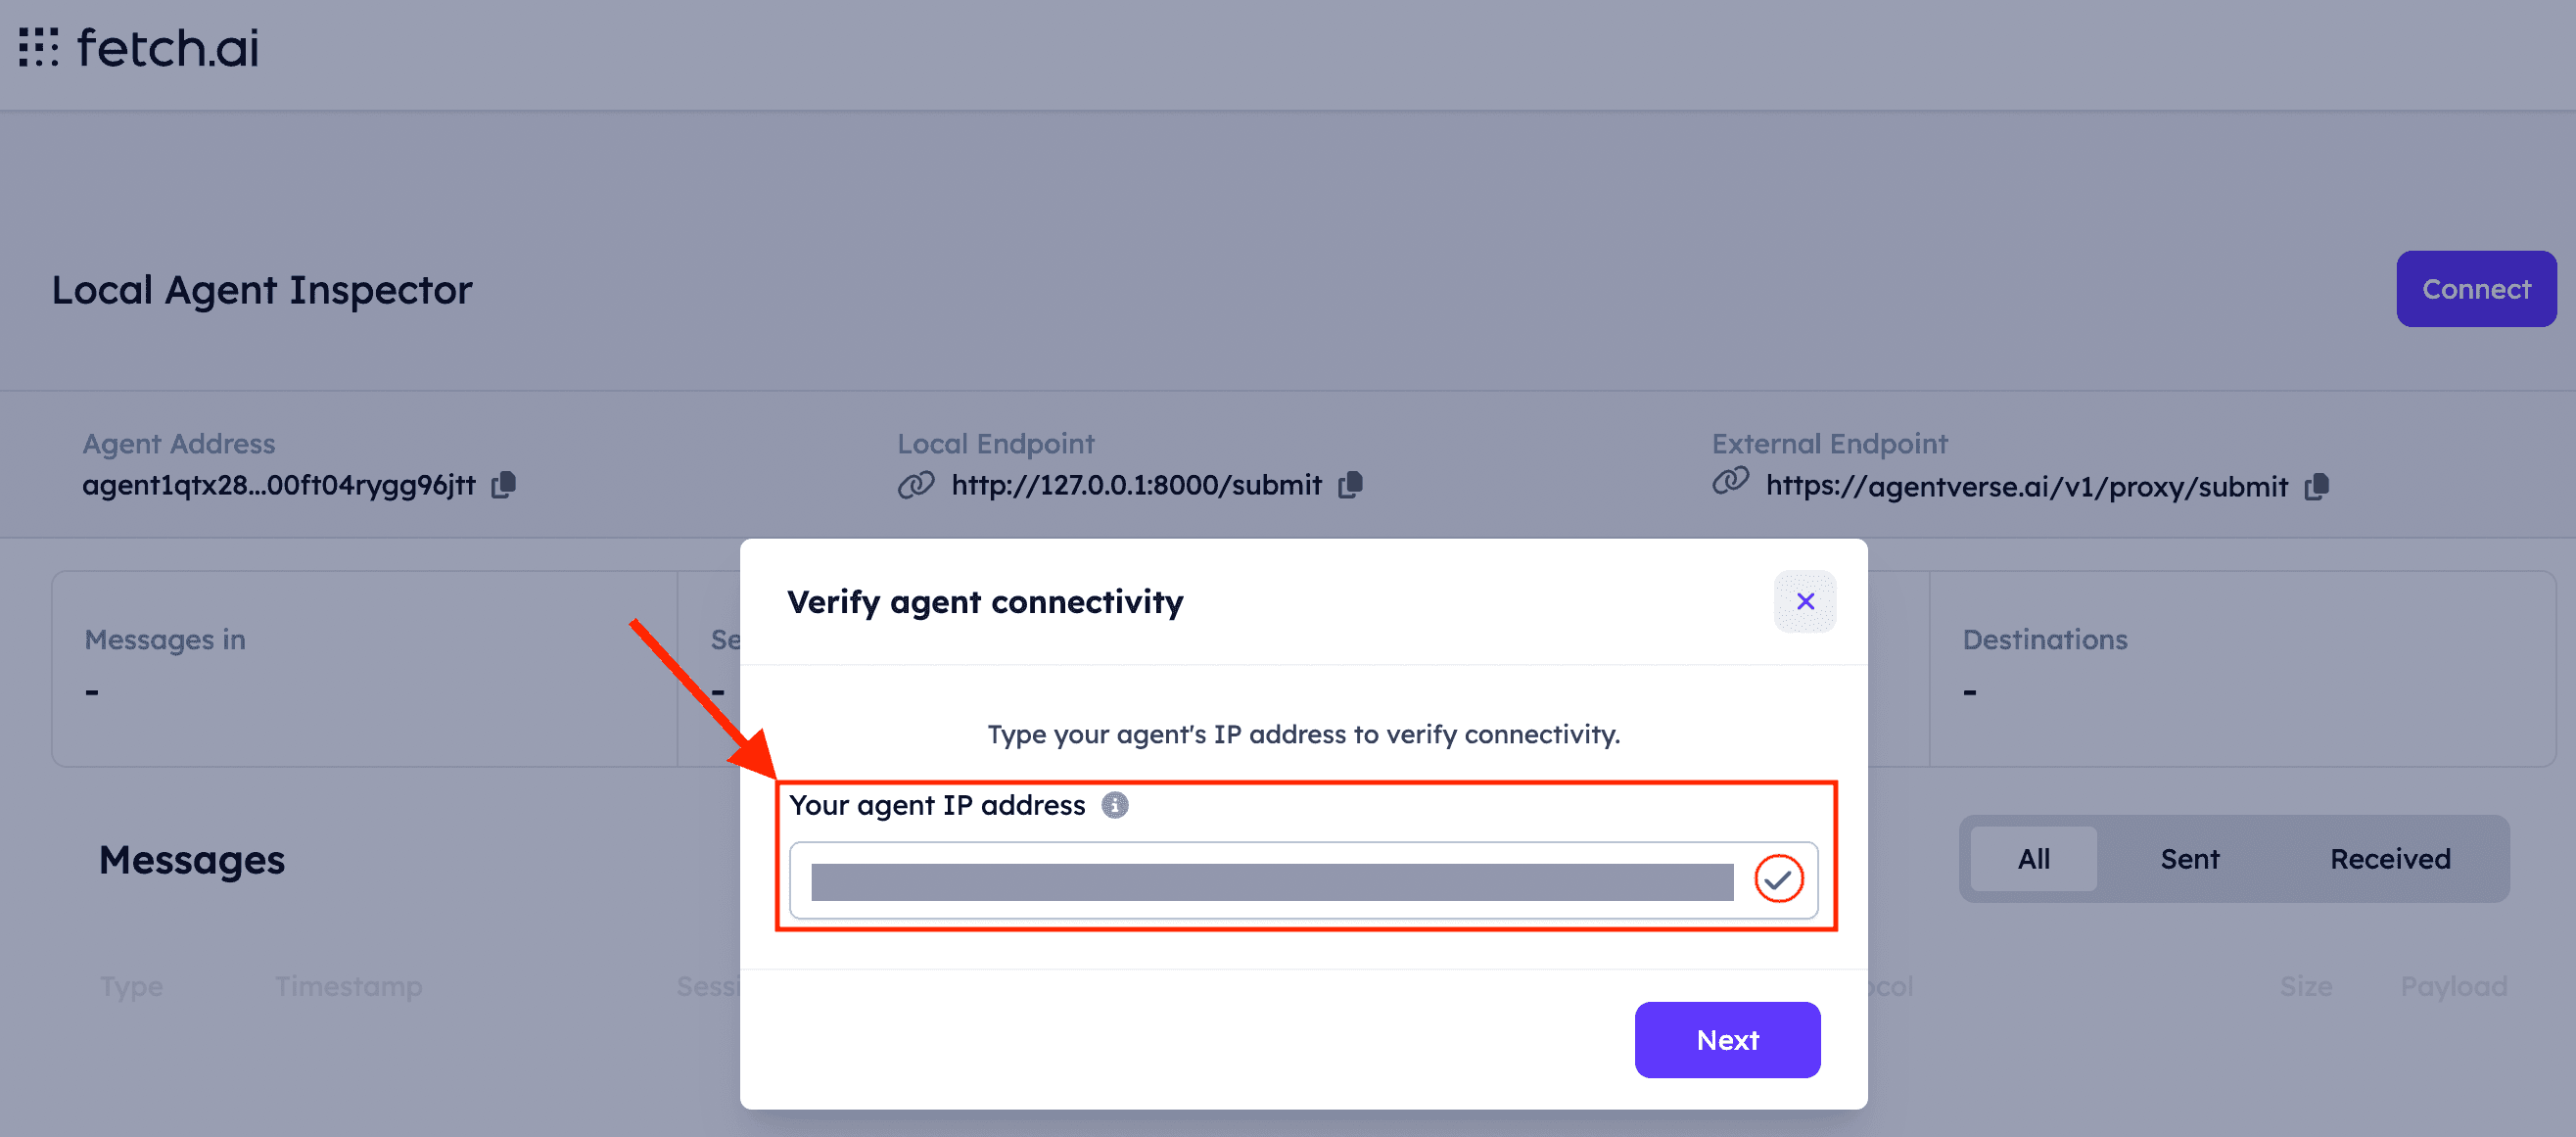Show only Sent messages
Screen dimensions: 2576x1137
point(2189,859)
